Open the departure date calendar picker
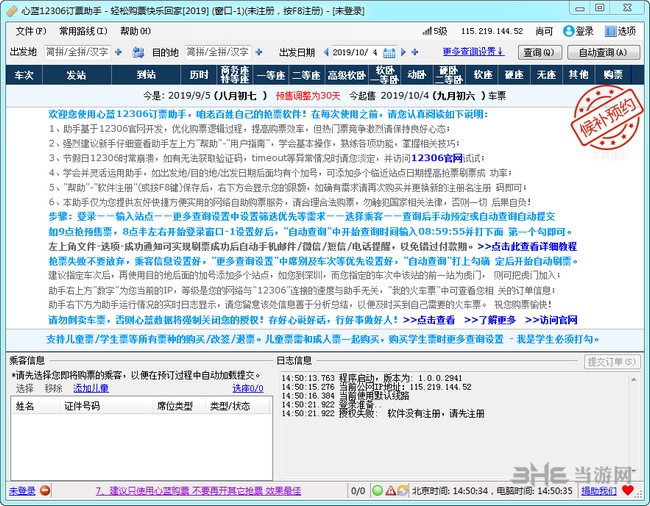Viewport: 650px width, 506px height. (389, 52)
